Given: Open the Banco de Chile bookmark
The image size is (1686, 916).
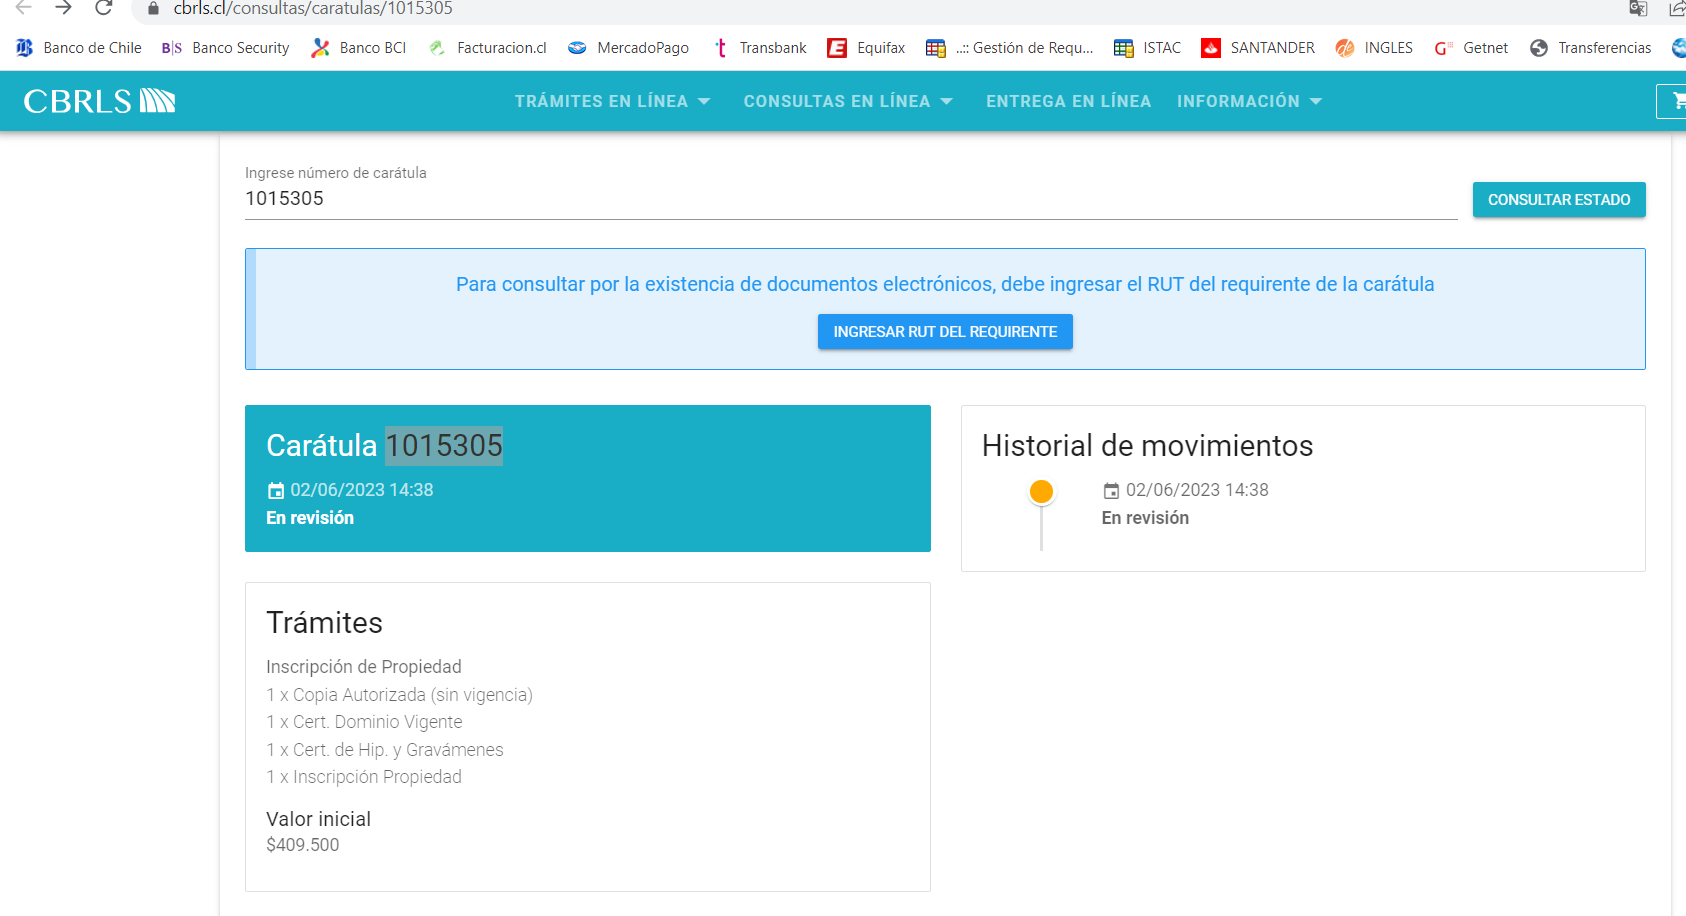Looking at the screenshot, I should tap(79, 48).
